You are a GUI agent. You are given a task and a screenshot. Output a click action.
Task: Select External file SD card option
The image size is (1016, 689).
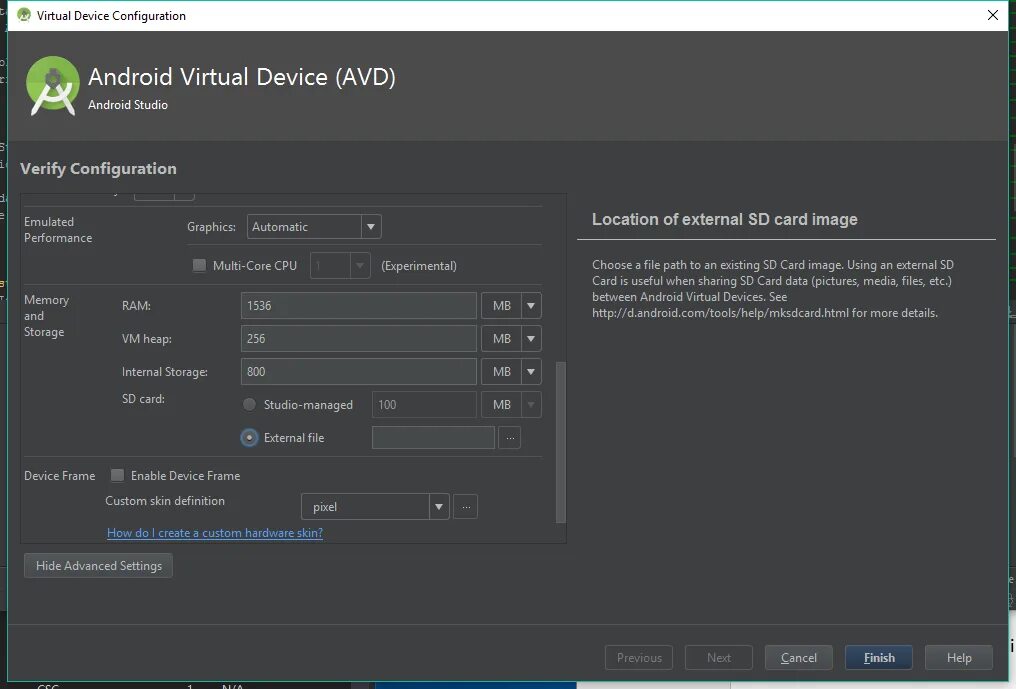click(249, 438)
